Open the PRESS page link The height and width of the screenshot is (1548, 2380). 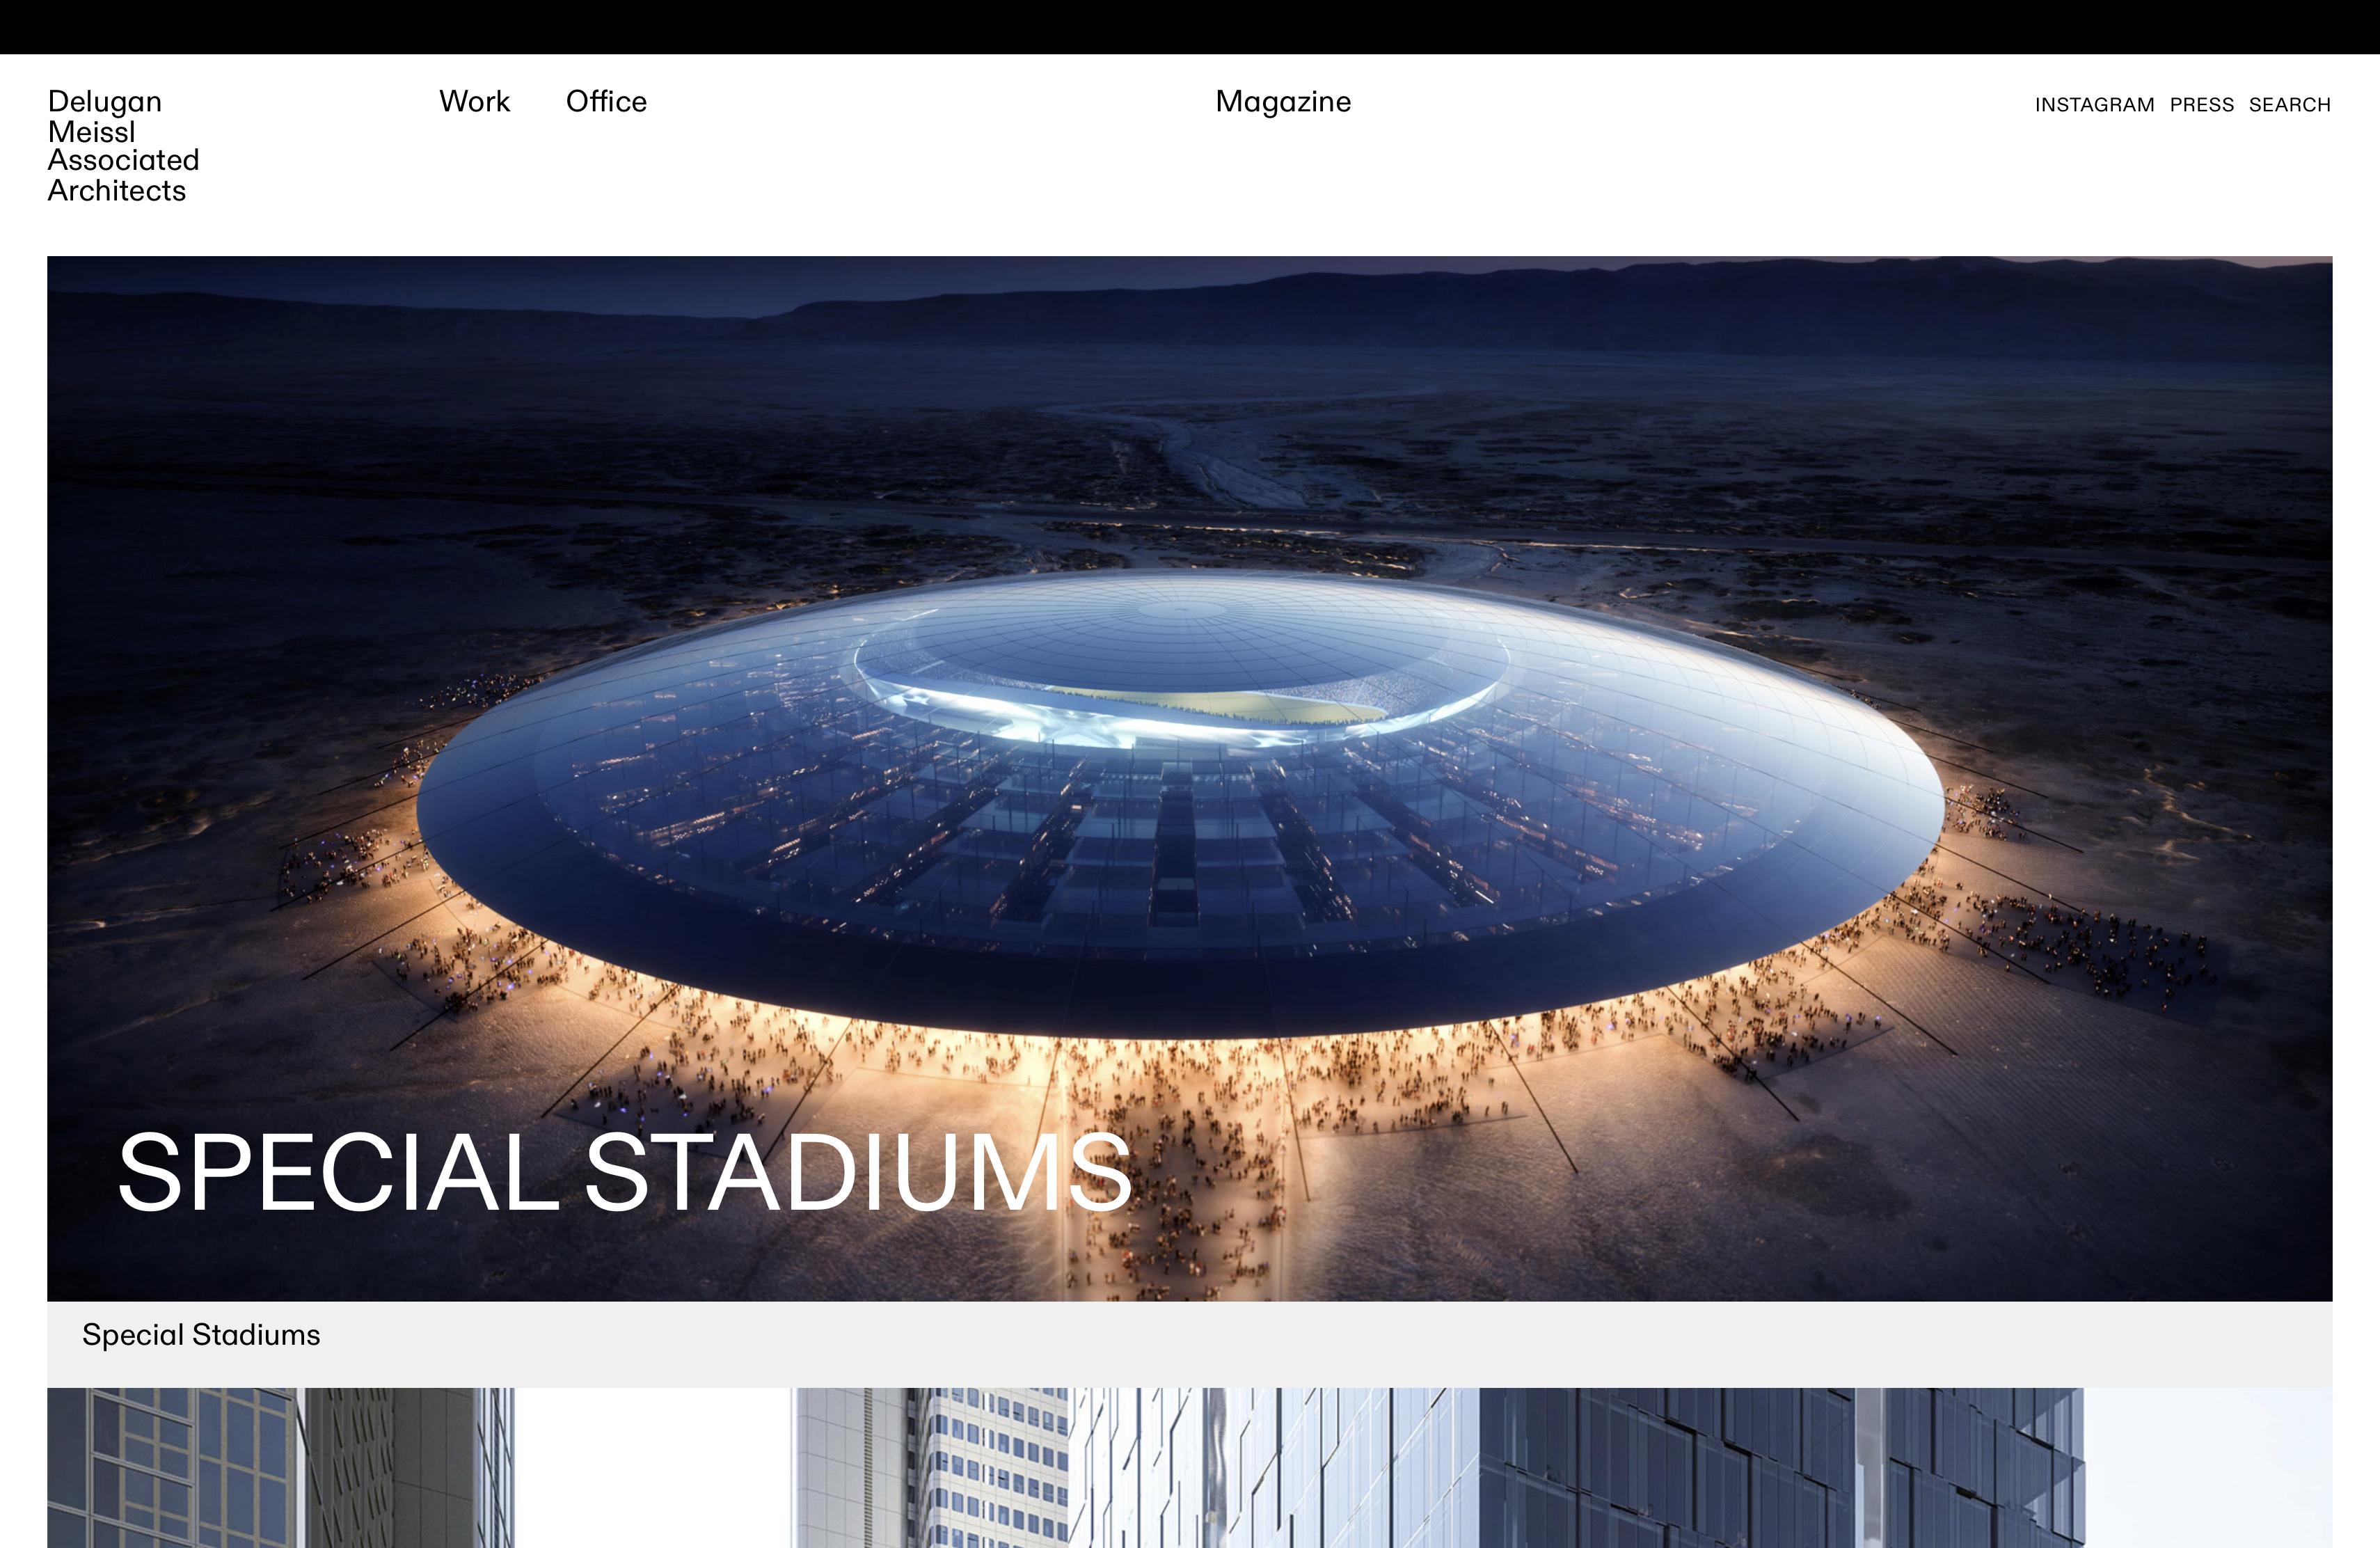2201,105
